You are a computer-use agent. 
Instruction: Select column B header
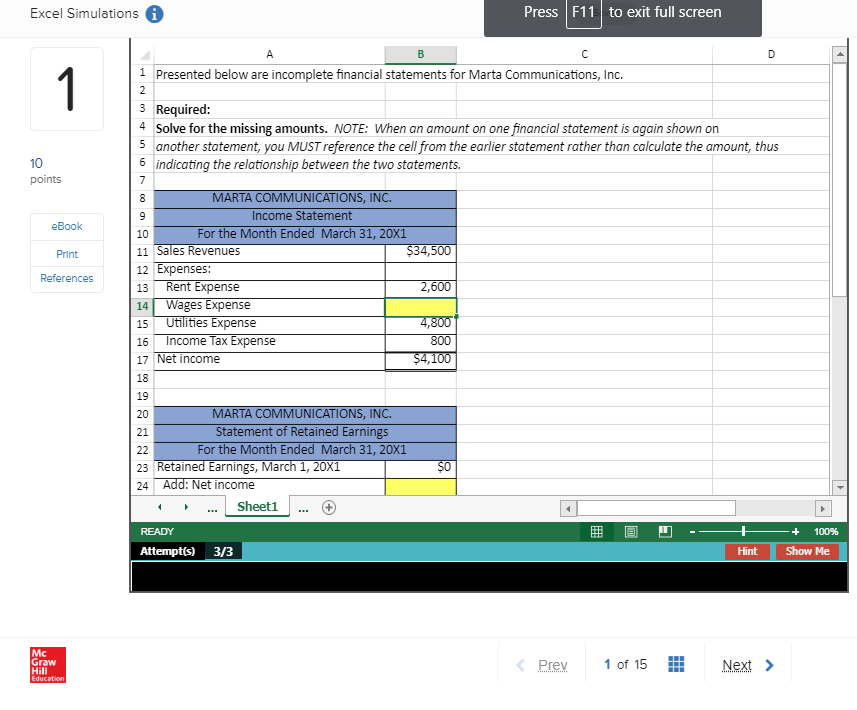(x=420, y=55)
